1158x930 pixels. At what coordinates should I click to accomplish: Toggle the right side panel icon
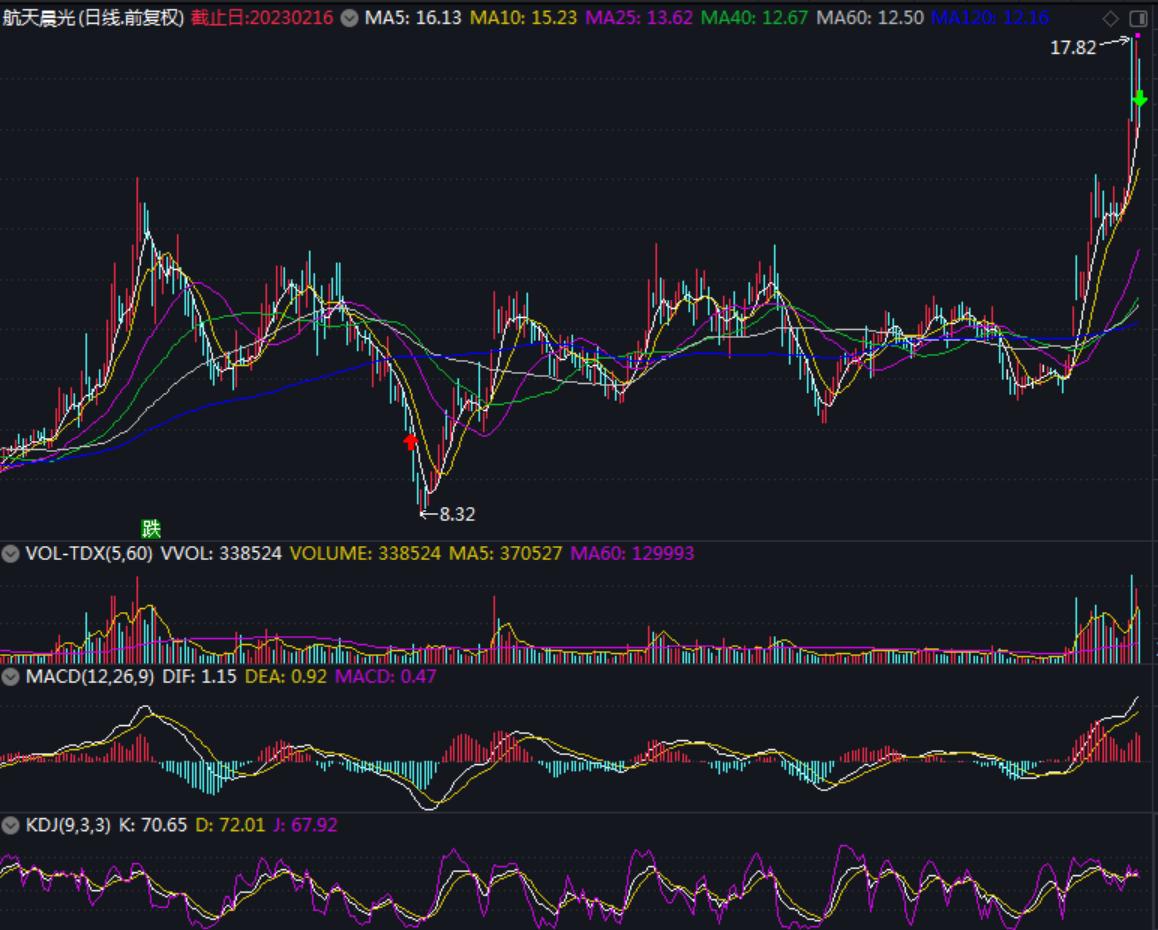1138,18
